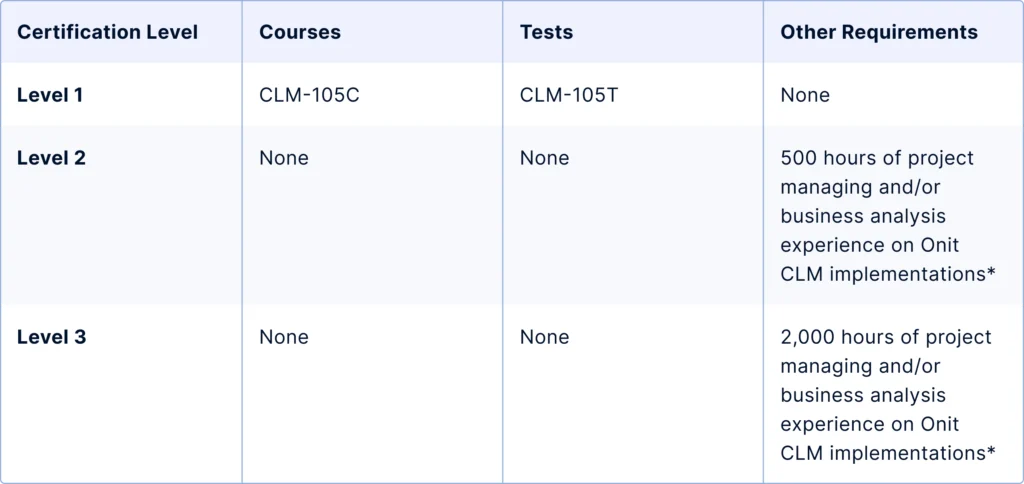The width and height of the screenshot is (1024, 484).
Task: Click None in Level 3 Tests cell
Action: (544, 337)
